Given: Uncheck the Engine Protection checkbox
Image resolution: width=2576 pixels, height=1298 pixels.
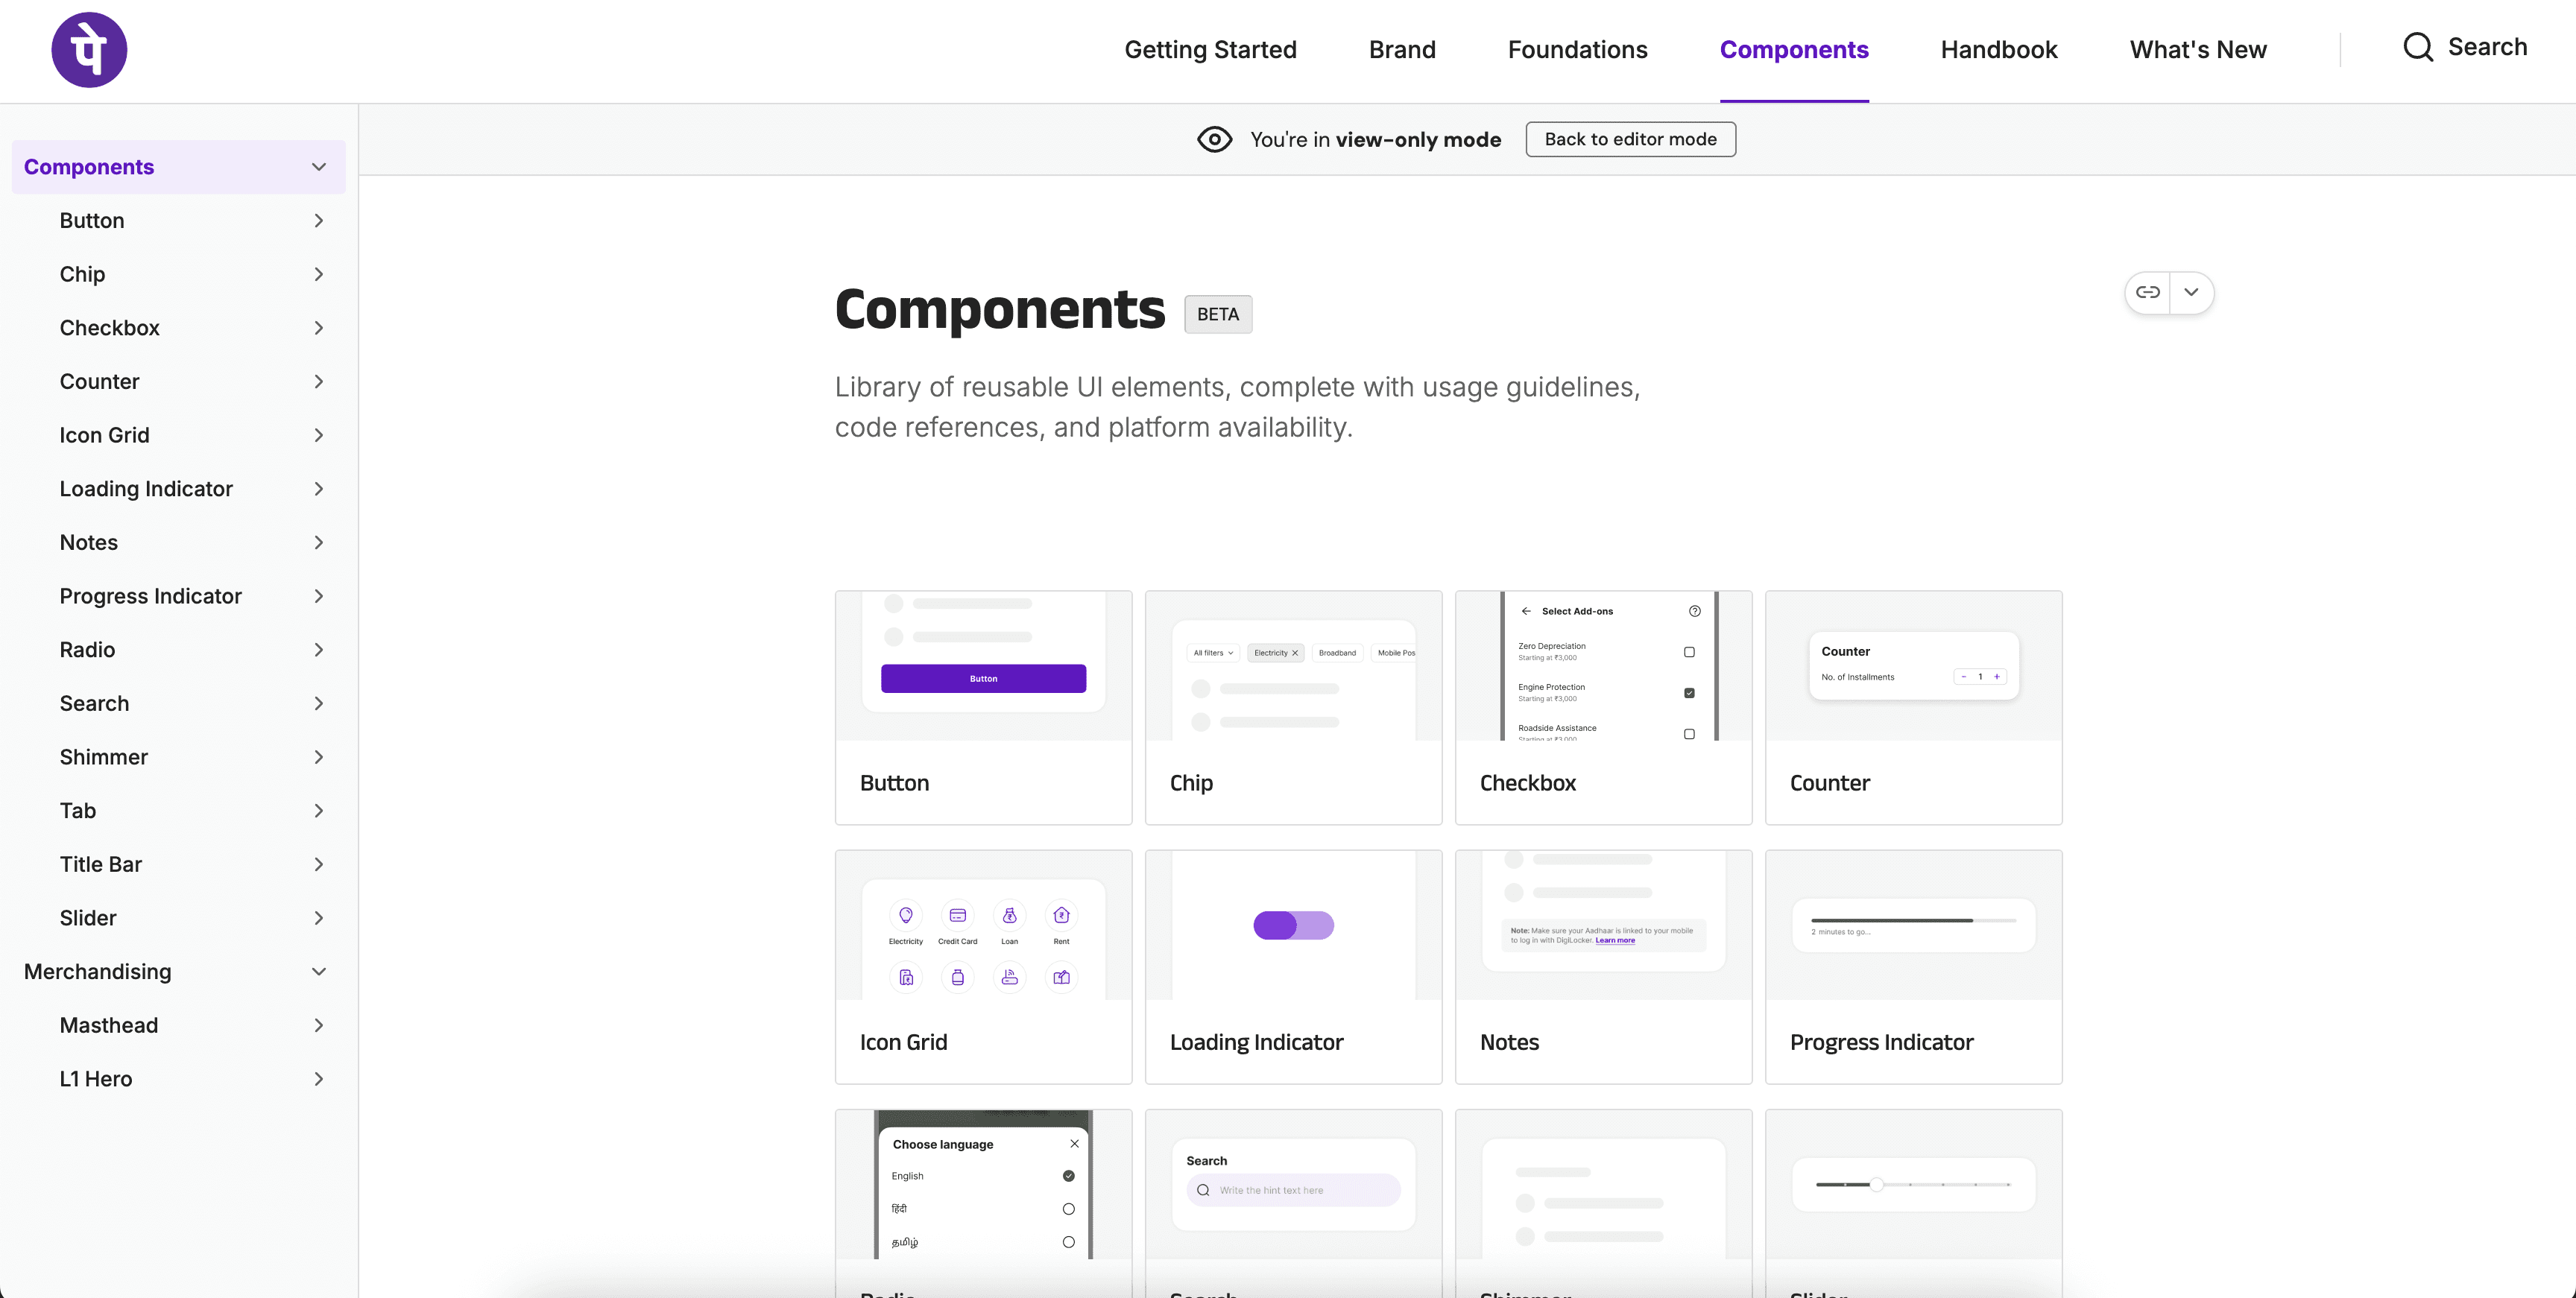Looking at the screenshot, I should tap(1689, 693).
